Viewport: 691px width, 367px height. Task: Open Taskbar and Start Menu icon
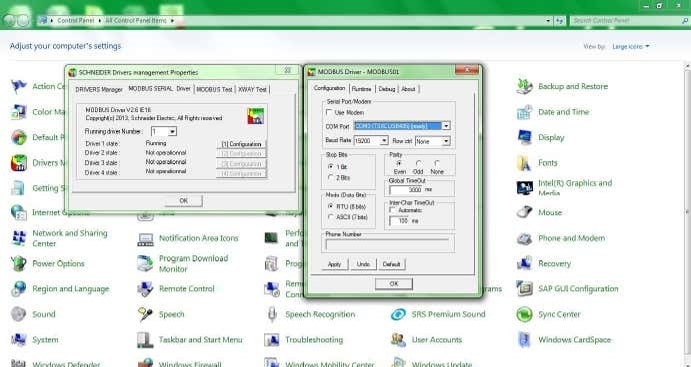click(145, 340)
